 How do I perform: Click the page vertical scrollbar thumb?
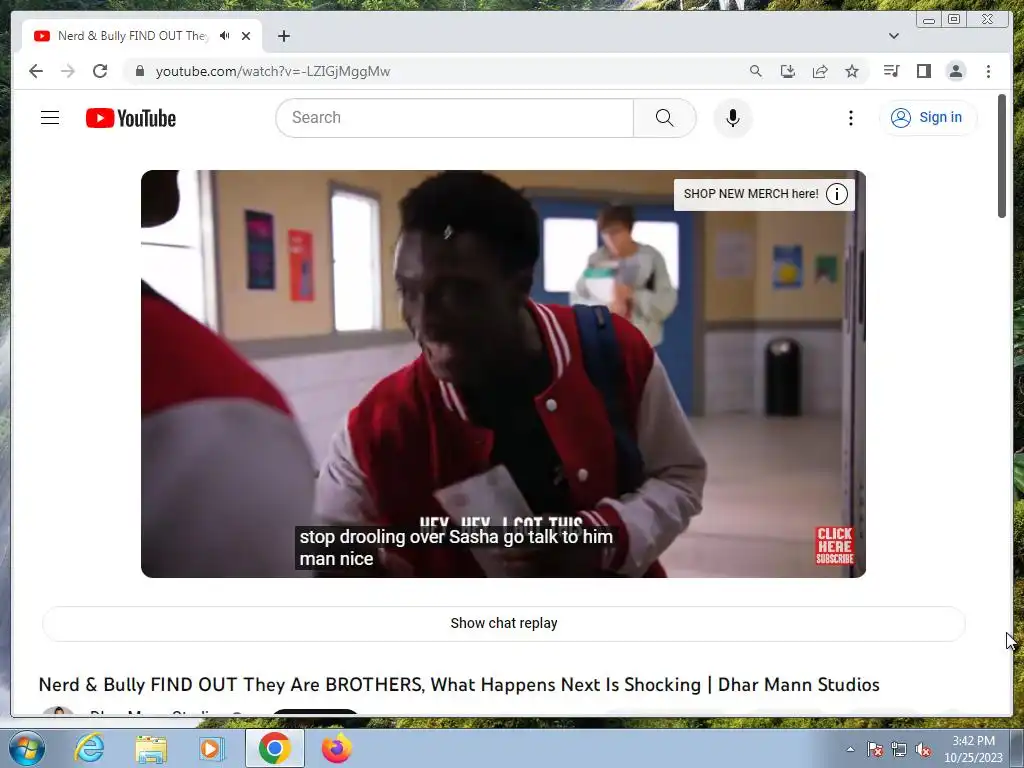1002,156
